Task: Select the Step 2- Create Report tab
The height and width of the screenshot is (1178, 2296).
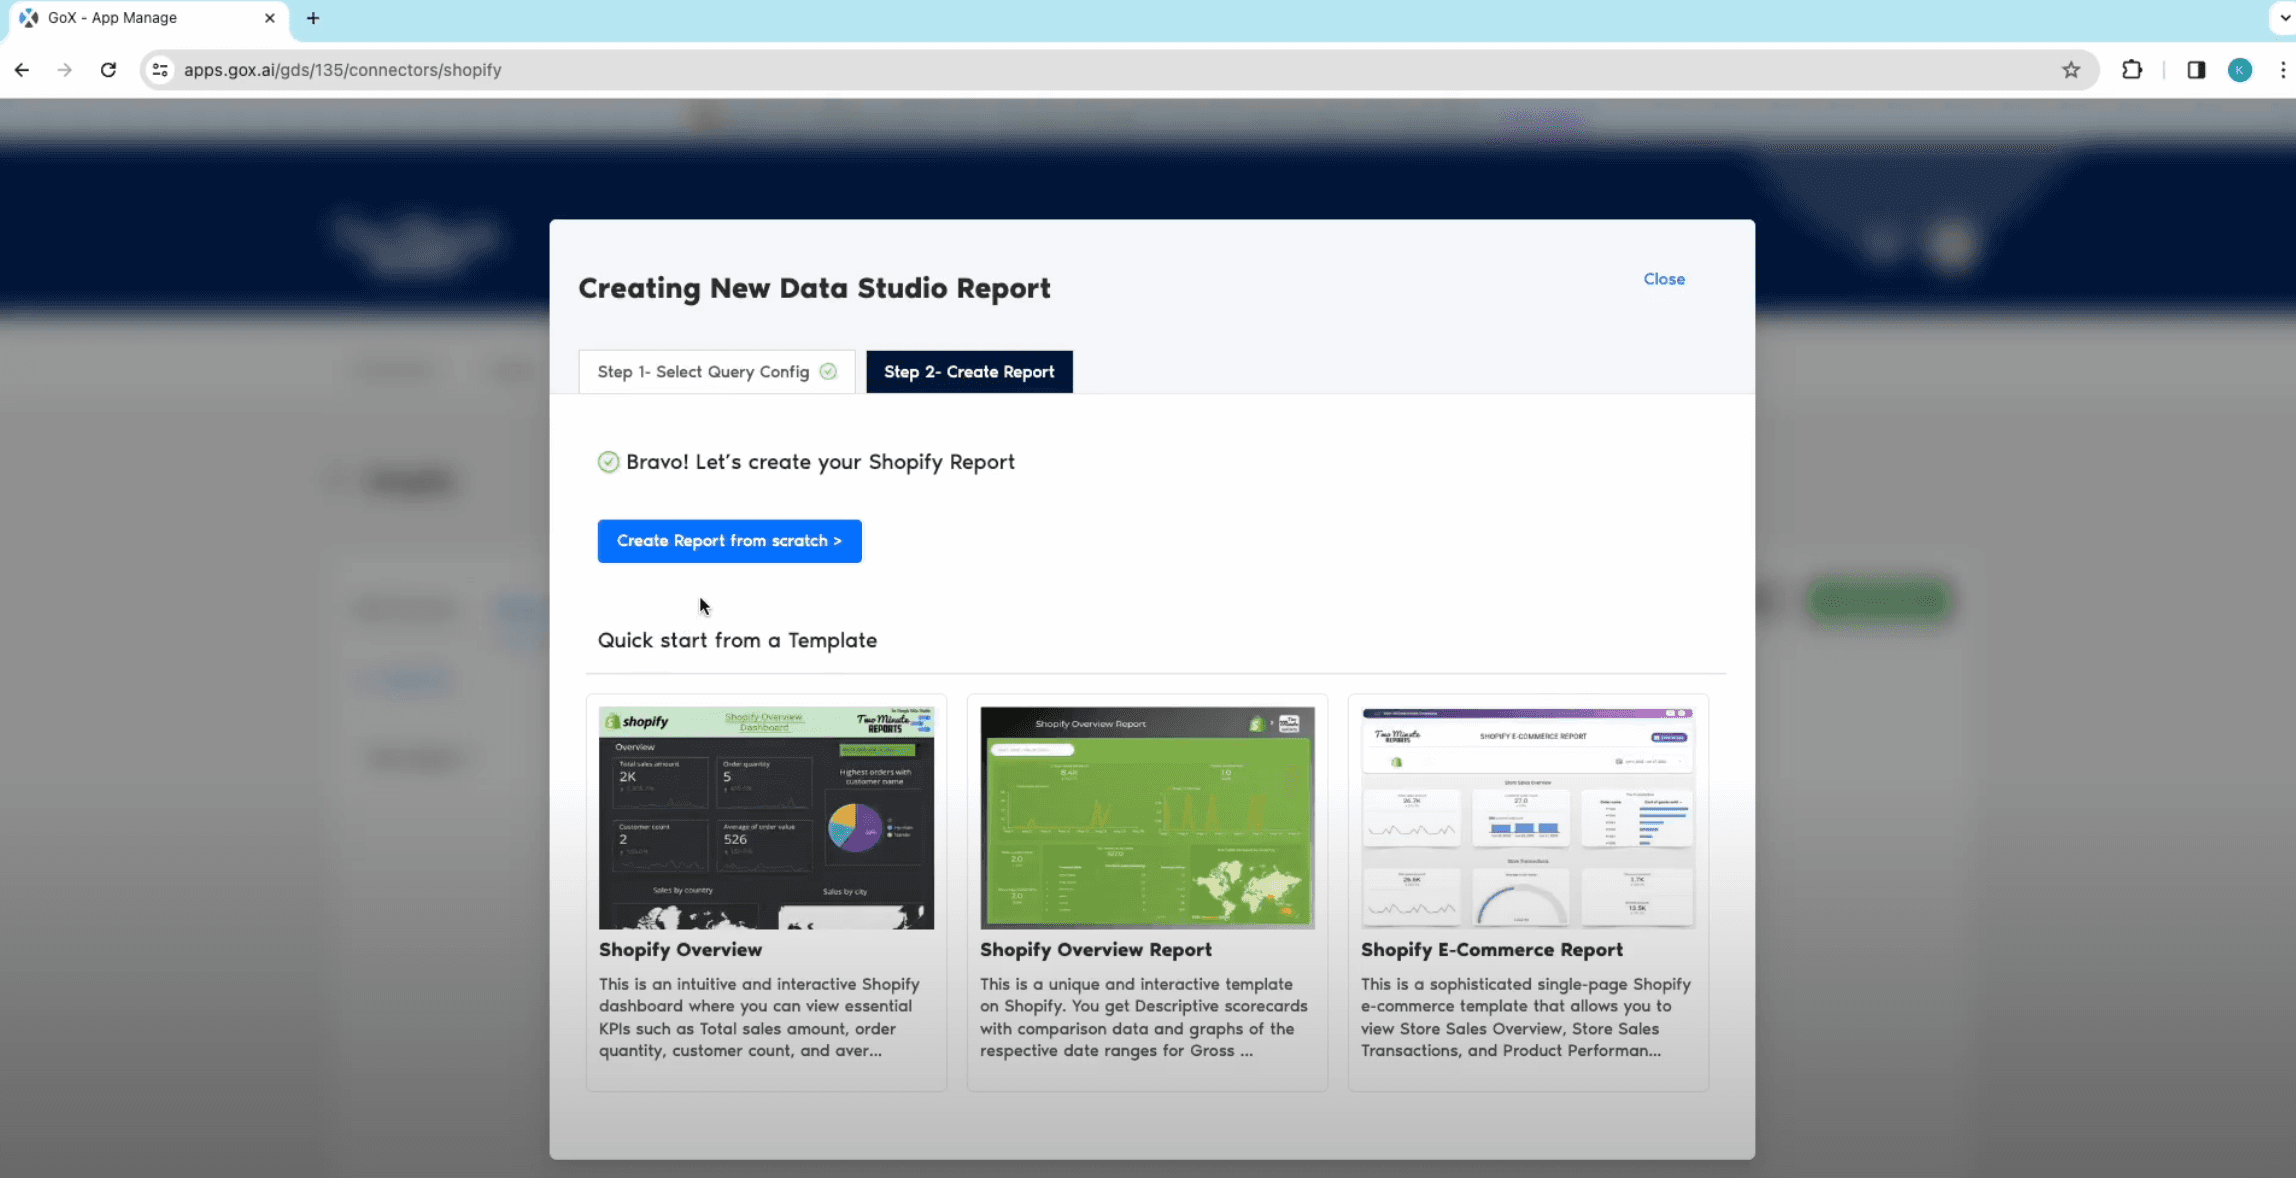Action: click(x=969, y=372)
